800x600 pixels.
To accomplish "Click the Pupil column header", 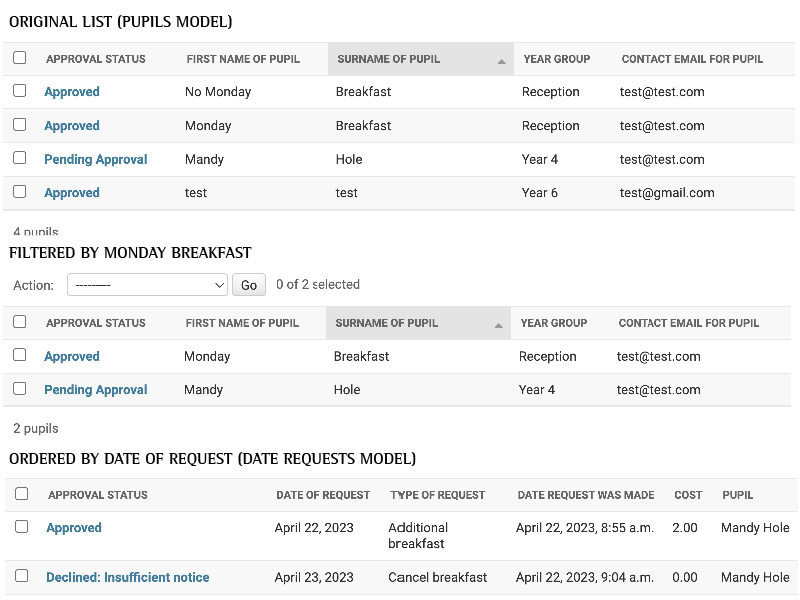I will (x=737, y=495).
